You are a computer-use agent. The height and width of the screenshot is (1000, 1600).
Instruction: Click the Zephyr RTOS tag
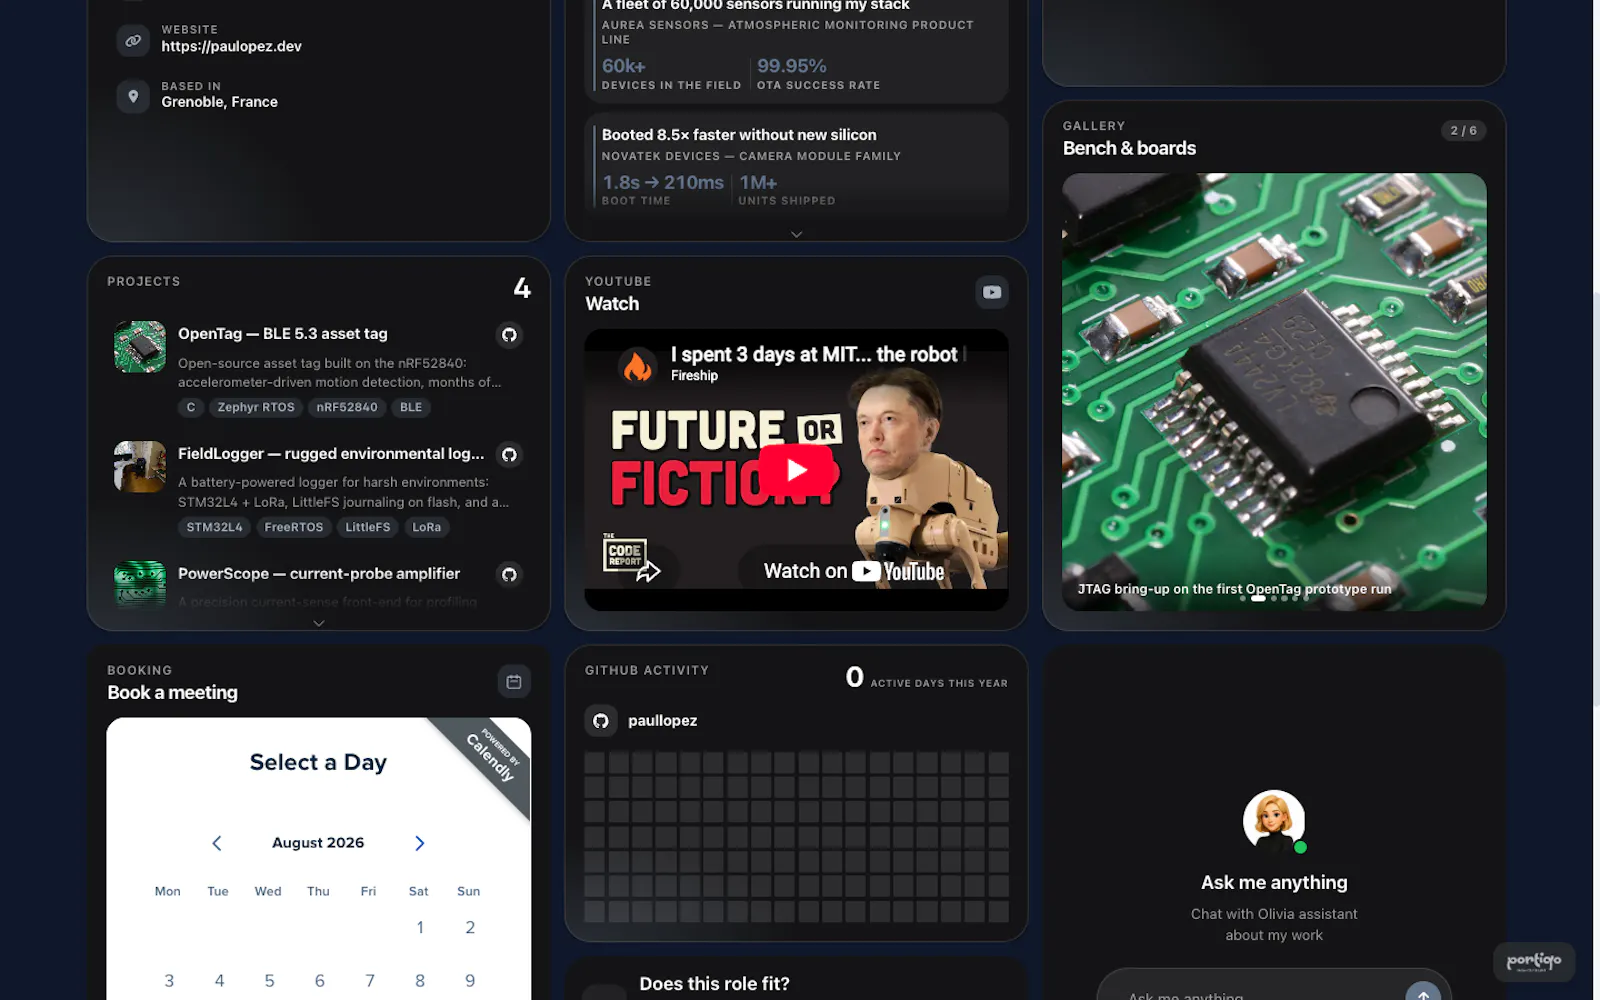coord(256,407)
